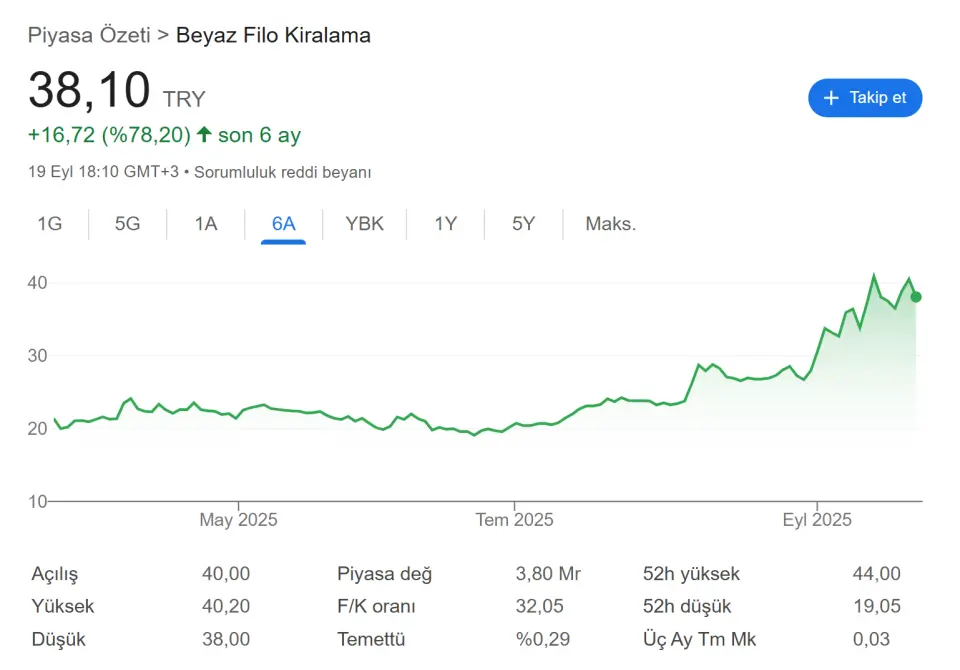Select the Maks. range tab

click(x=610, y=224)
